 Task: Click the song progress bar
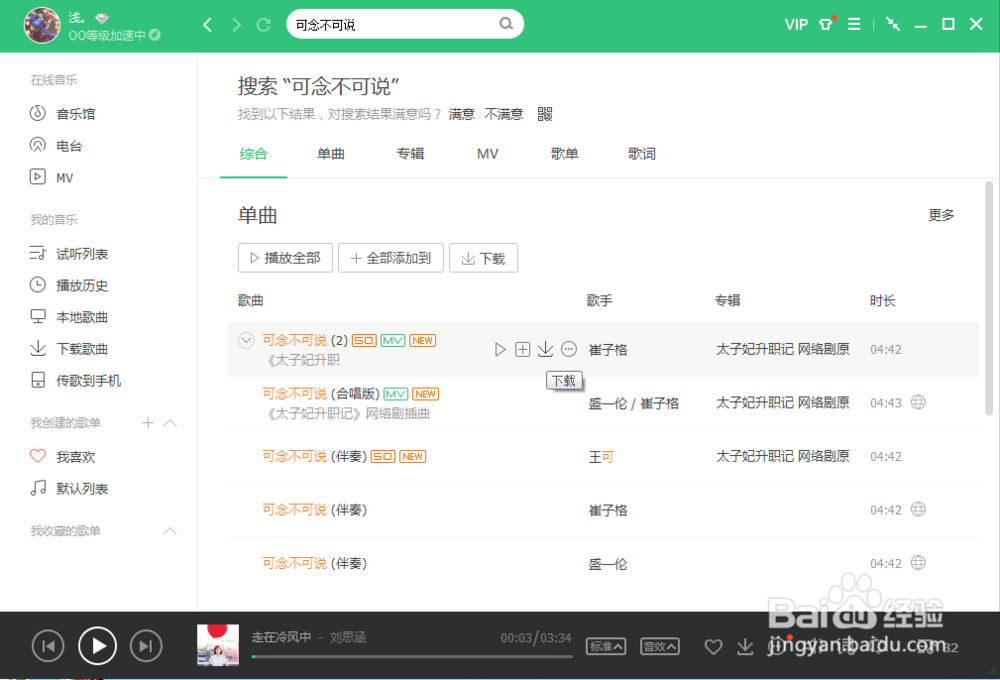(x=410, y=658)
